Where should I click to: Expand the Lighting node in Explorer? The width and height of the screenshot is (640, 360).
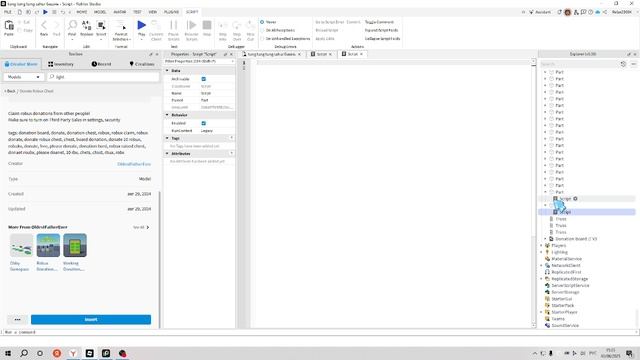click(x=542, y=252)
